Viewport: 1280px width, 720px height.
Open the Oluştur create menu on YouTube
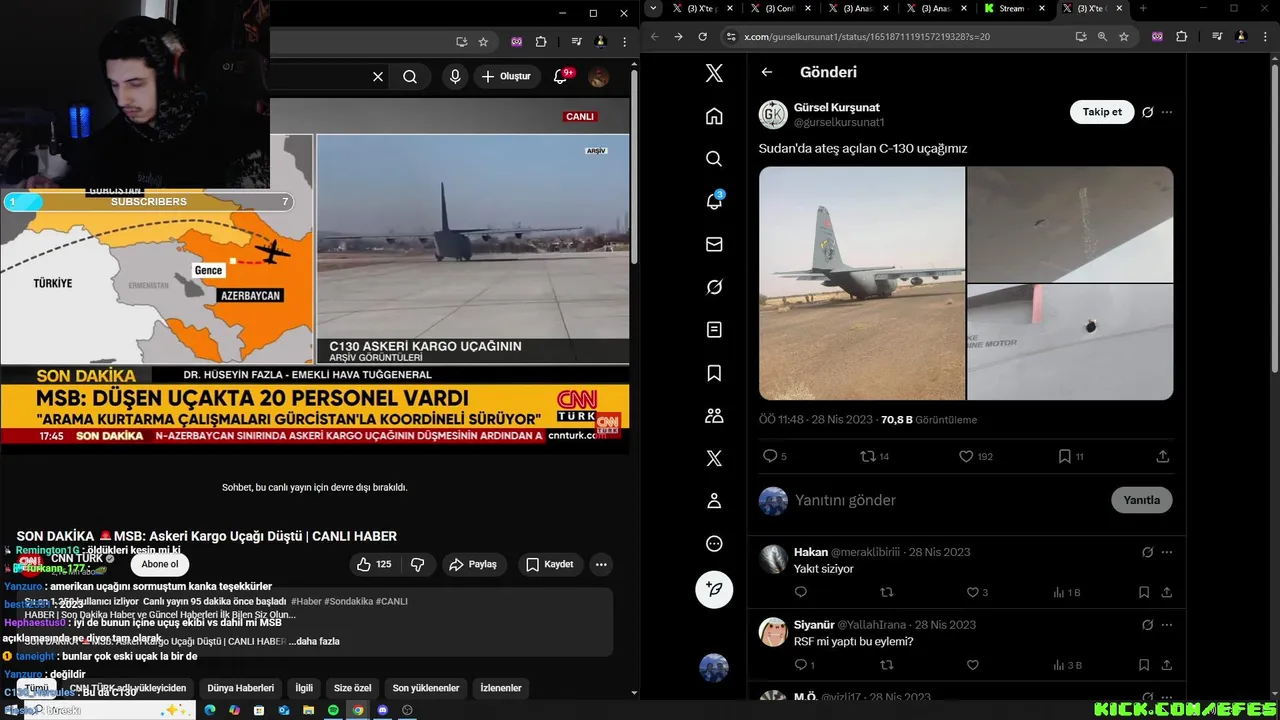[x=505, y=76]
